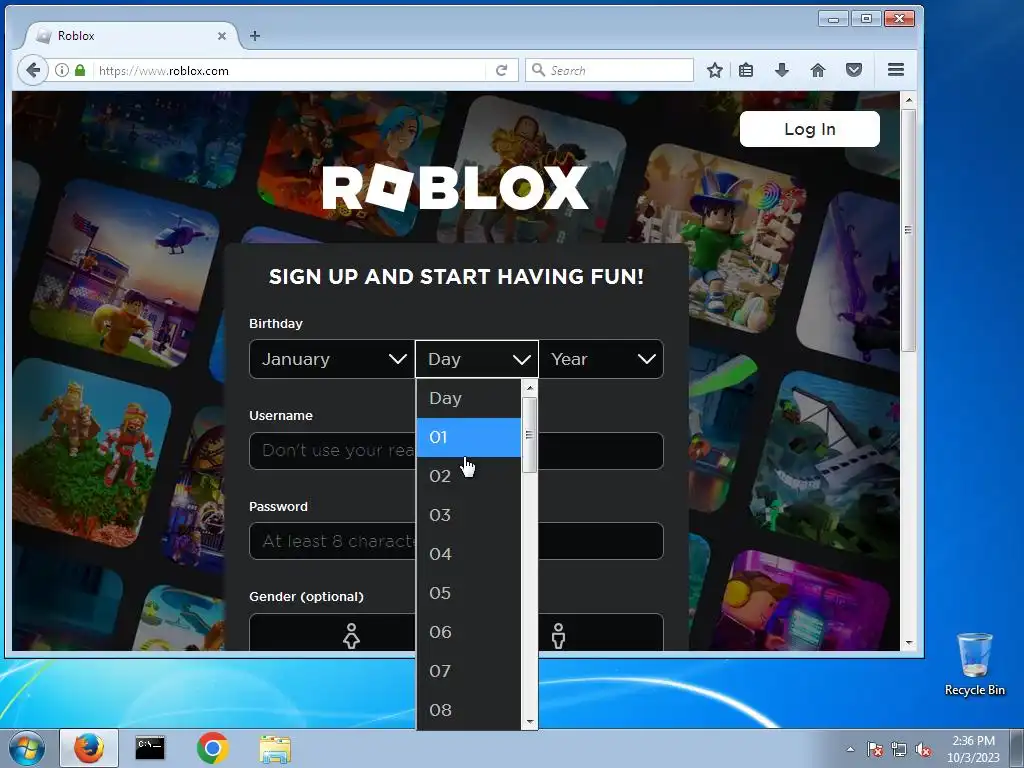Screen dimensions: 1024x768
Task: Open the Windows Start button
Action: [x=26, y=748]
